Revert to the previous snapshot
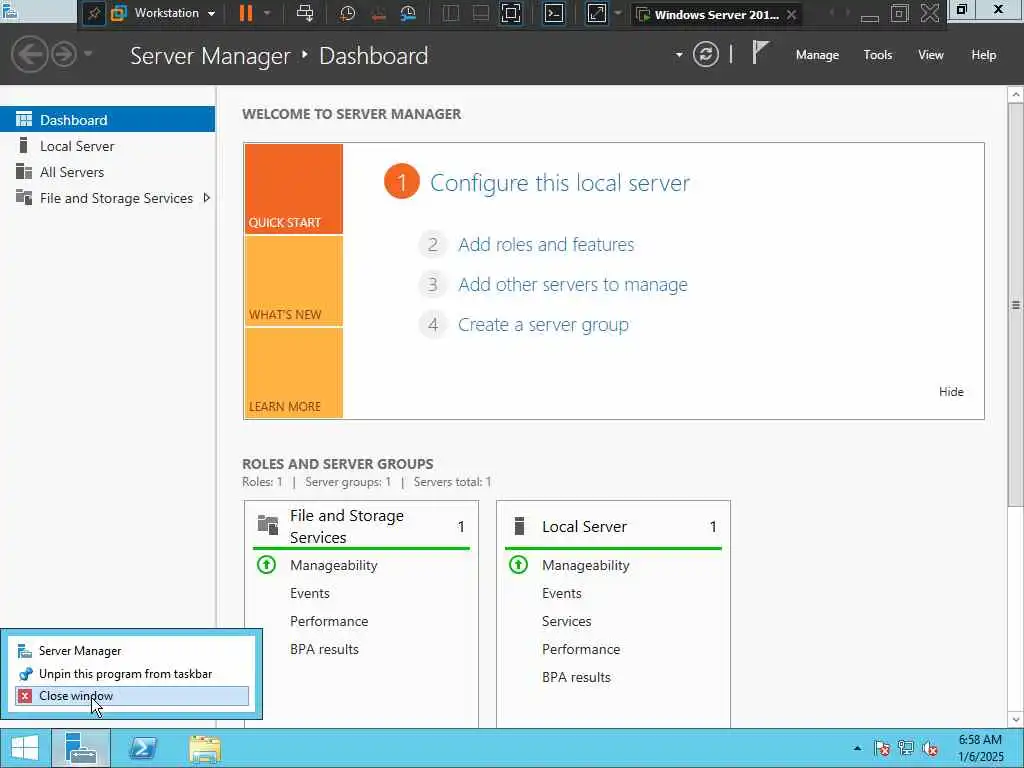Image resolution: width=1024 pixels, height=768 pixels. (x=378, y=13)
